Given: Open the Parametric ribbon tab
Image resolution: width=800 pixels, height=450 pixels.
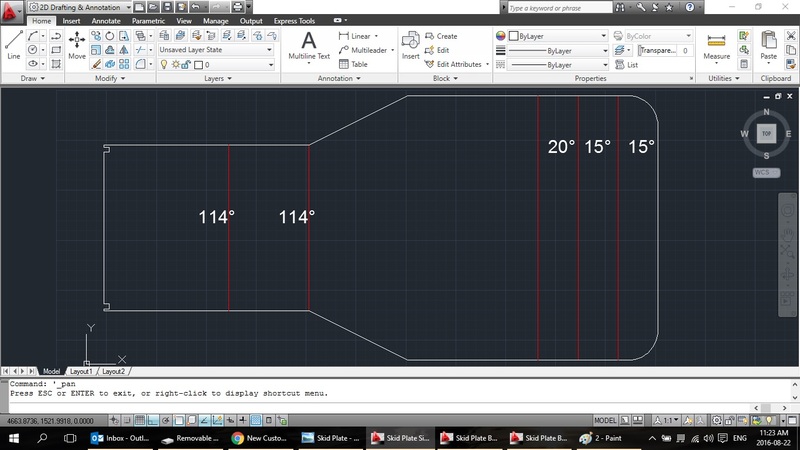Looking at the screenshot, I should point(148,21).
